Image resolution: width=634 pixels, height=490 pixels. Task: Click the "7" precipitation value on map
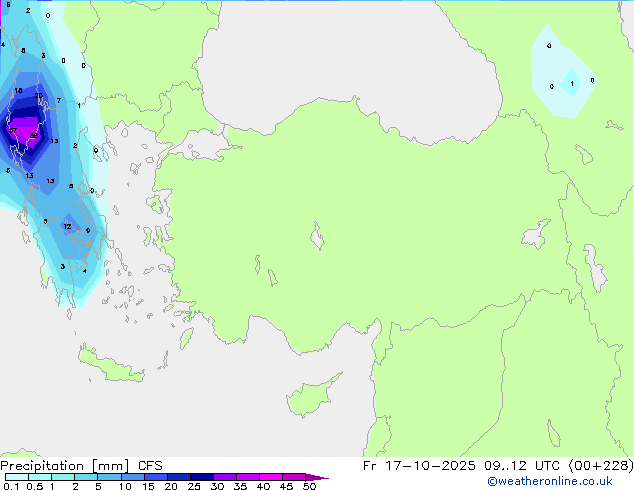[59, 100]
